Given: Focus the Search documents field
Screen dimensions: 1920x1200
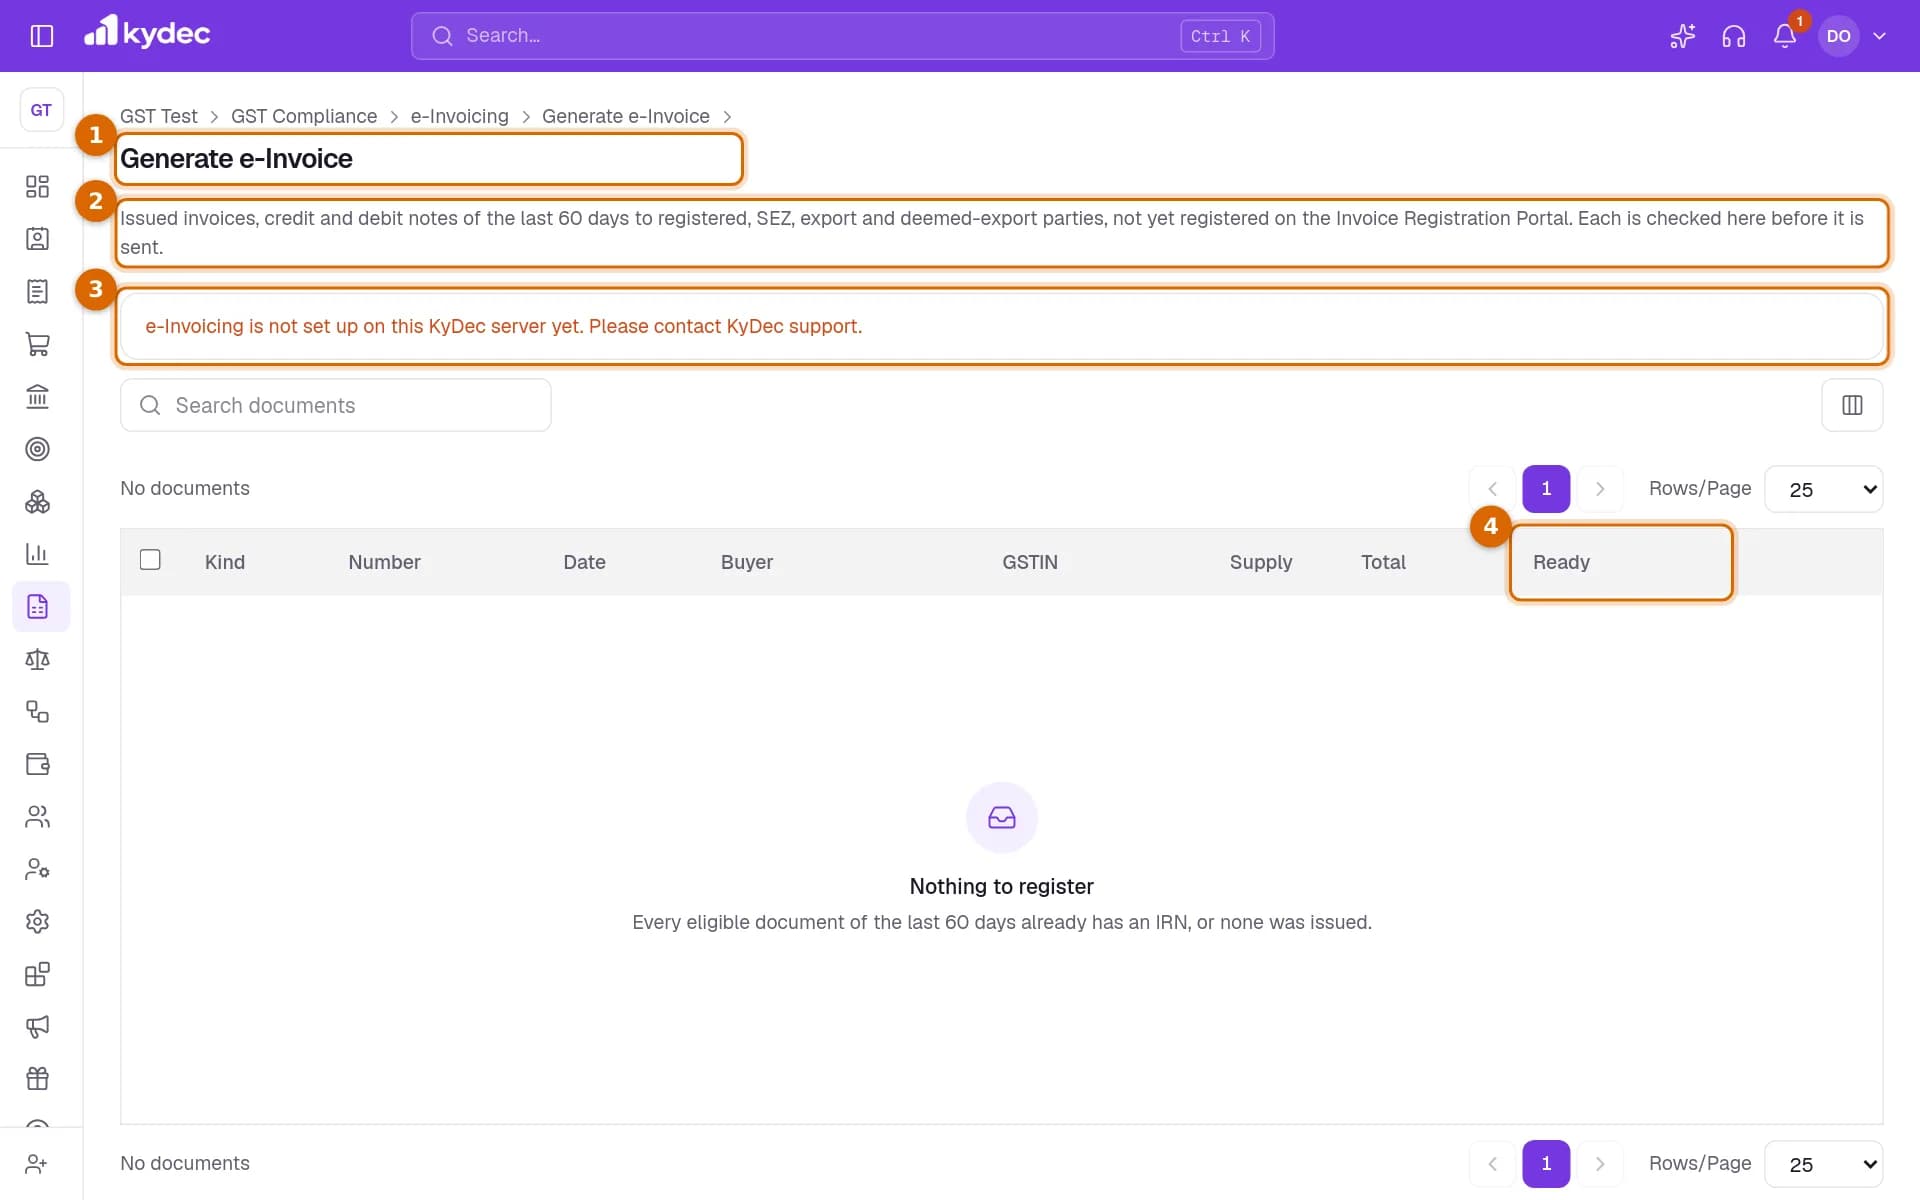Looking at the screenshot, I should pos(336,405).
